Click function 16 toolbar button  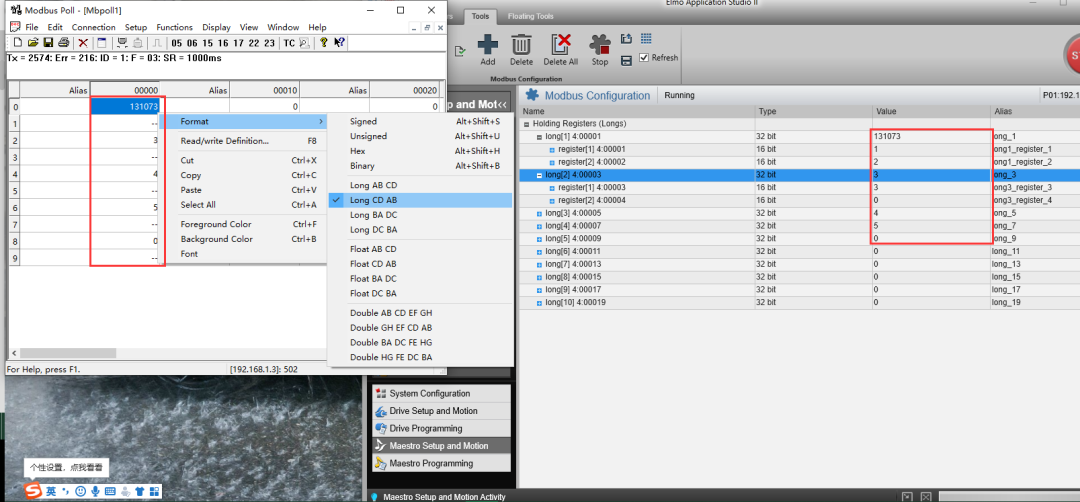point(223,43)
